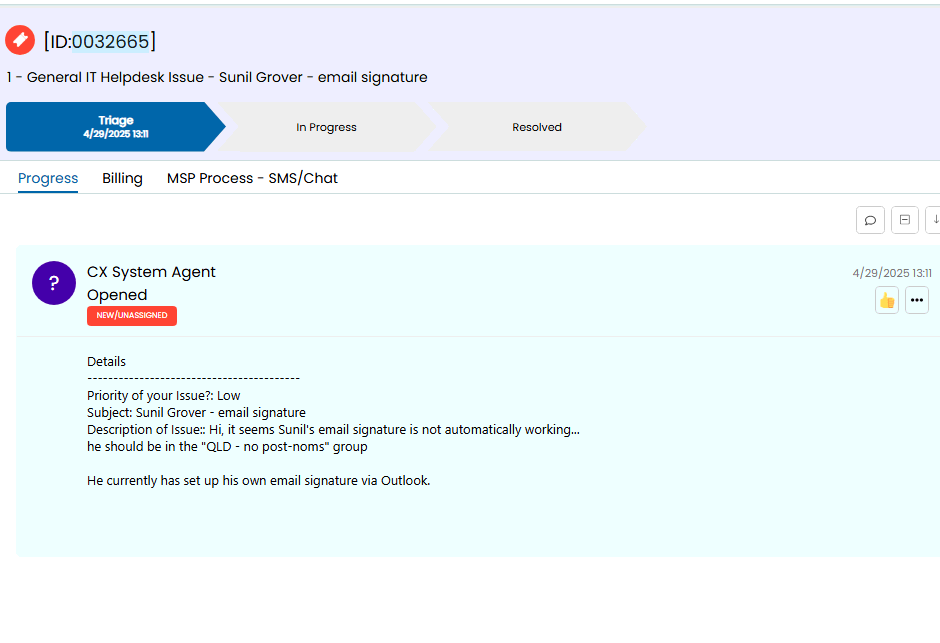Click the entry timestamp 4/29/2025 13:11
The image size is (940, 643).
(x=892, y=273)
